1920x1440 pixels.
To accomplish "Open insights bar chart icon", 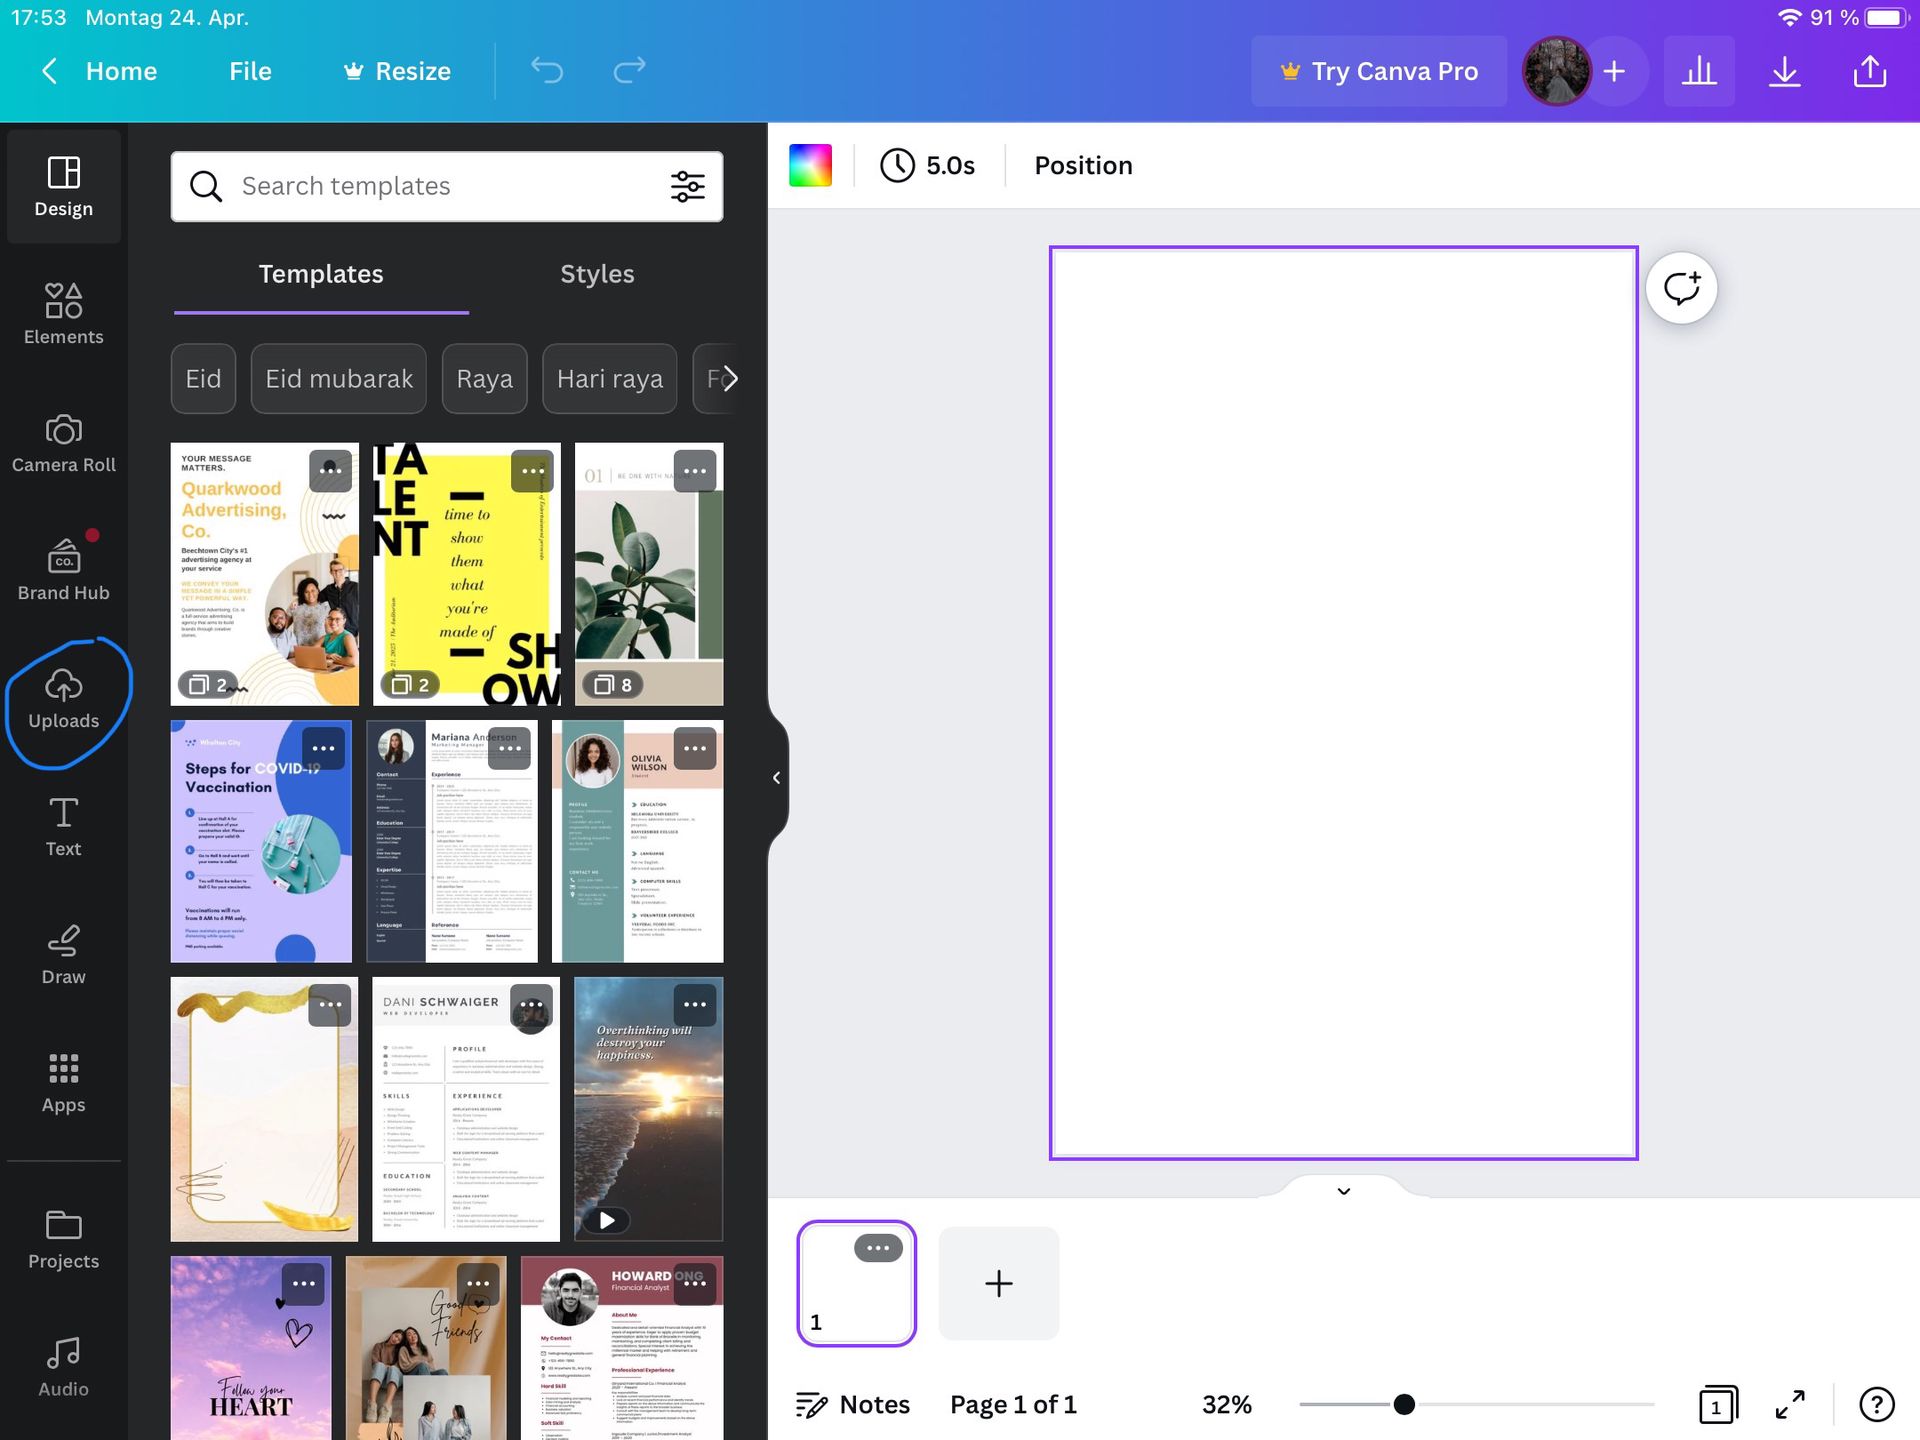I will point(1699,71).
